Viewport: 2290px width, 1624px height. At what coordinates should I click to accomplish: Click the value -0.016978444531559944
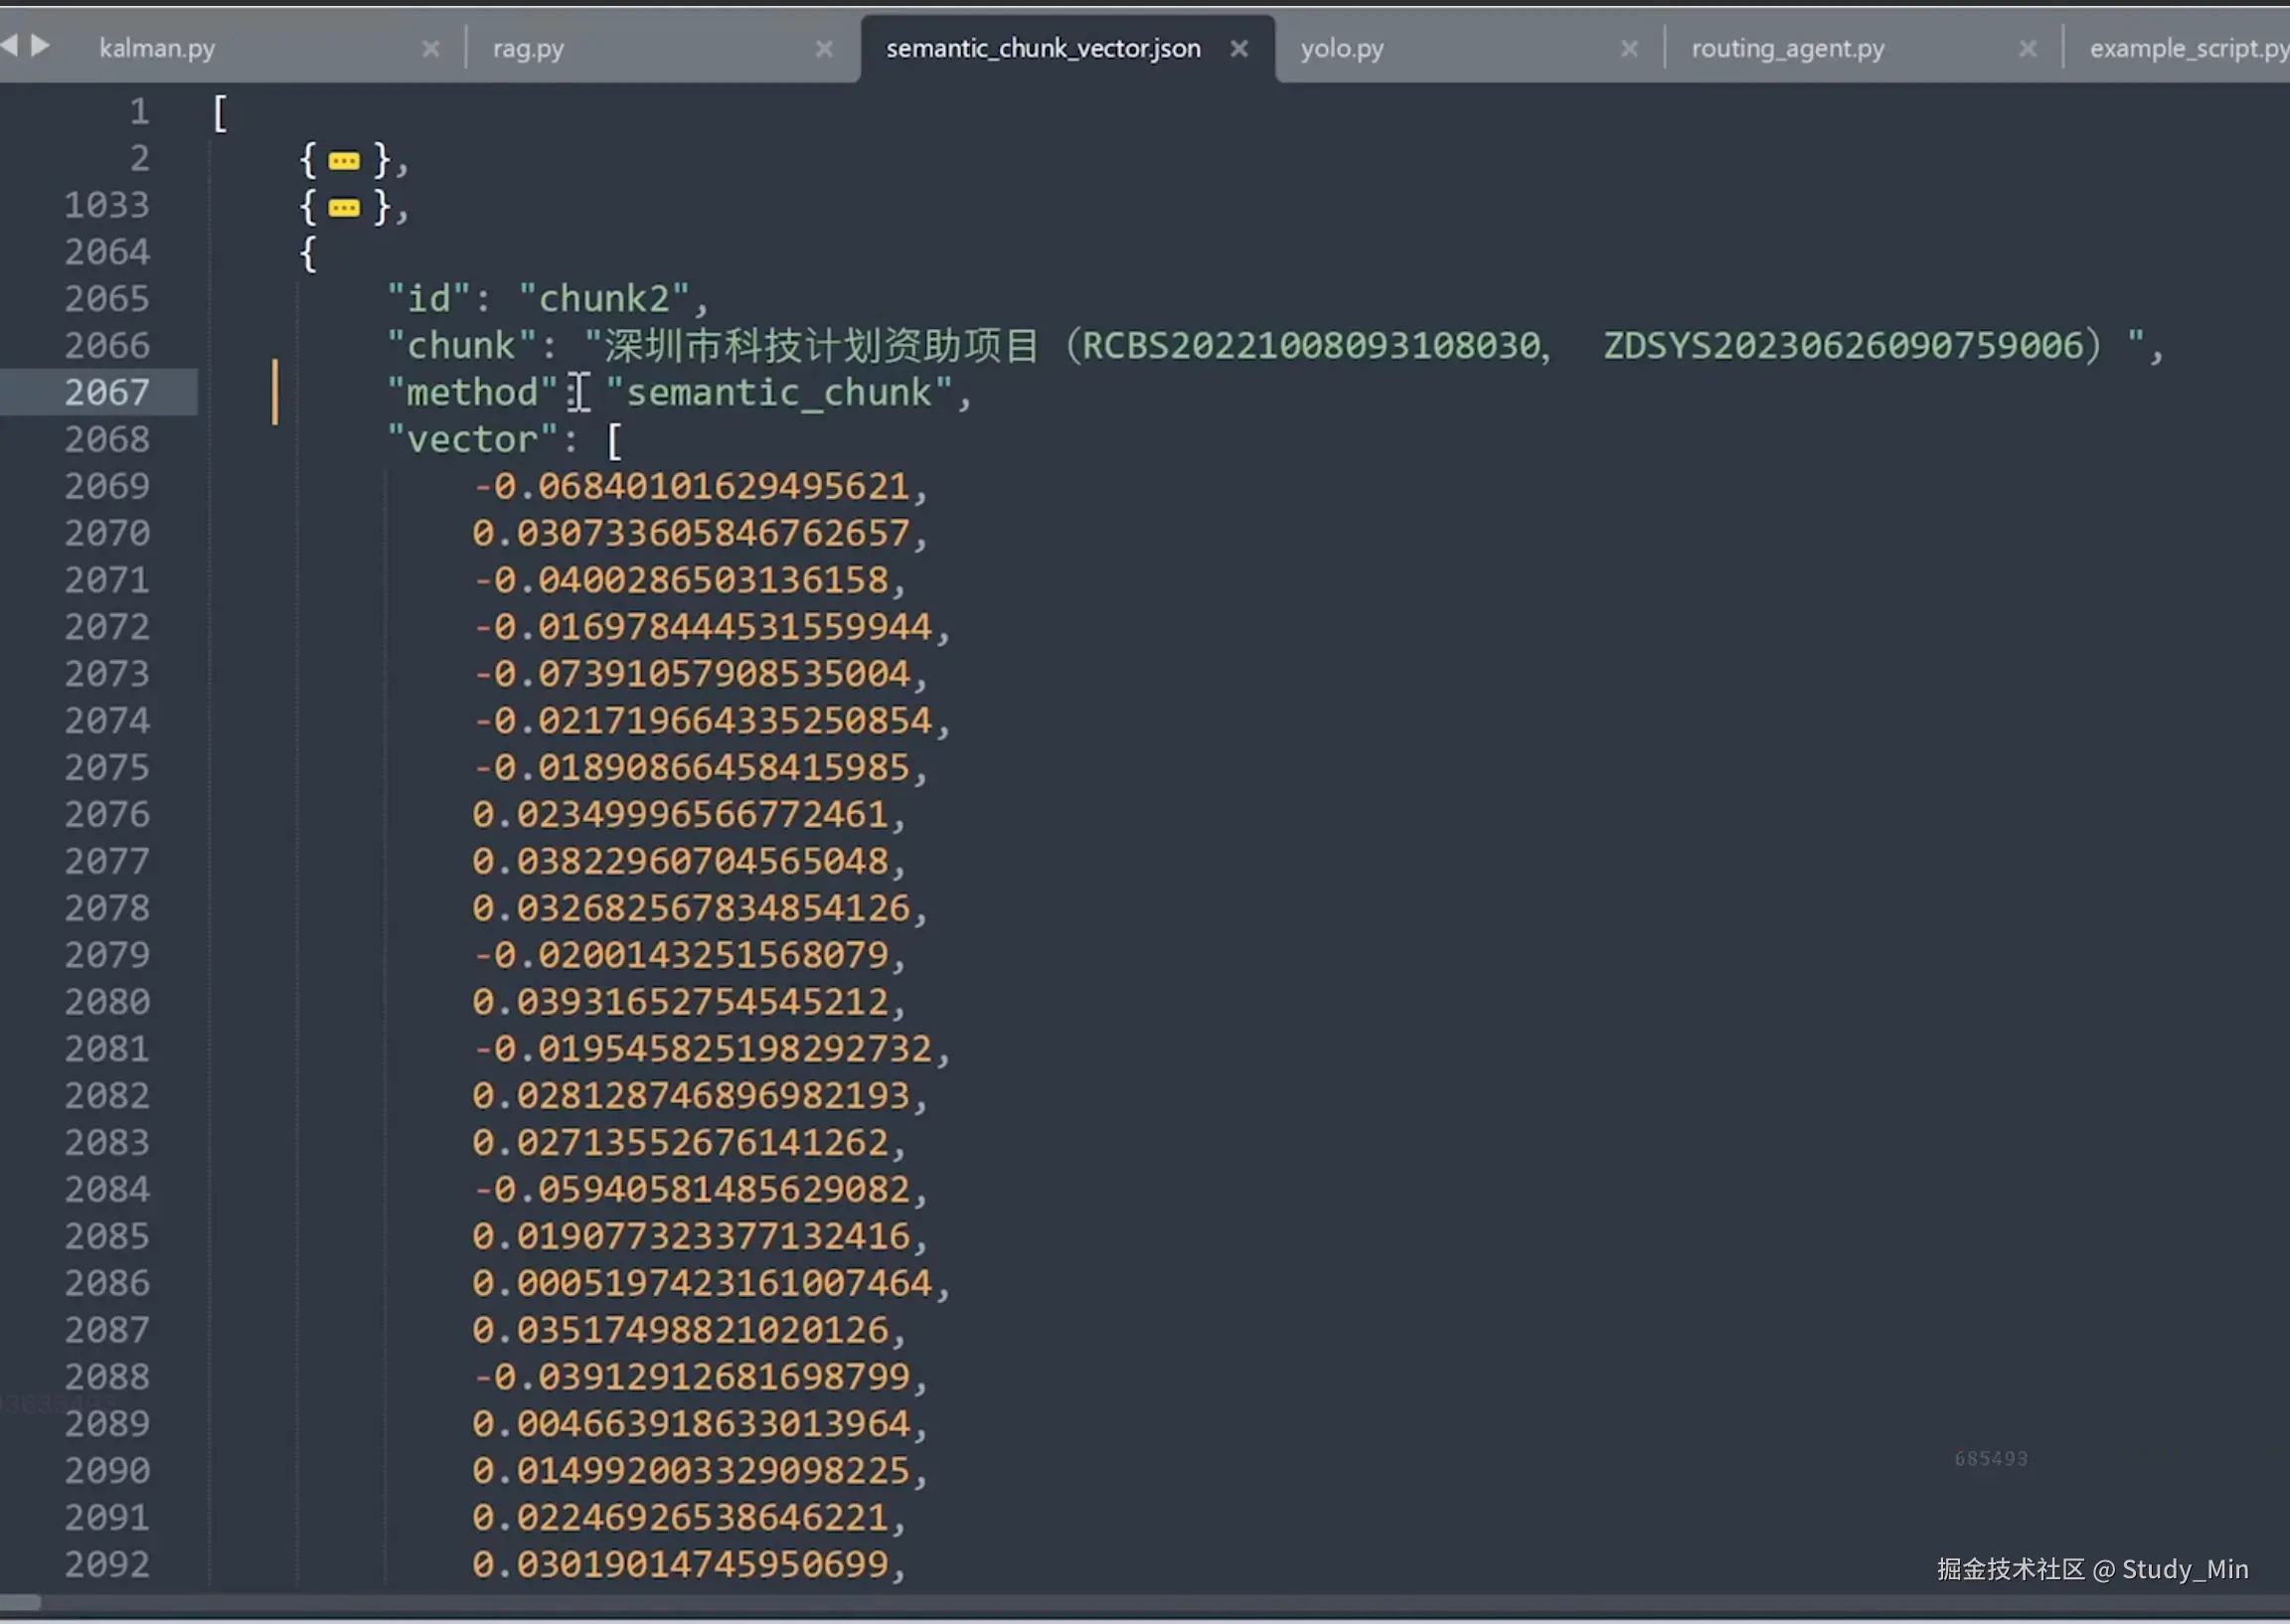coord(702,627)
